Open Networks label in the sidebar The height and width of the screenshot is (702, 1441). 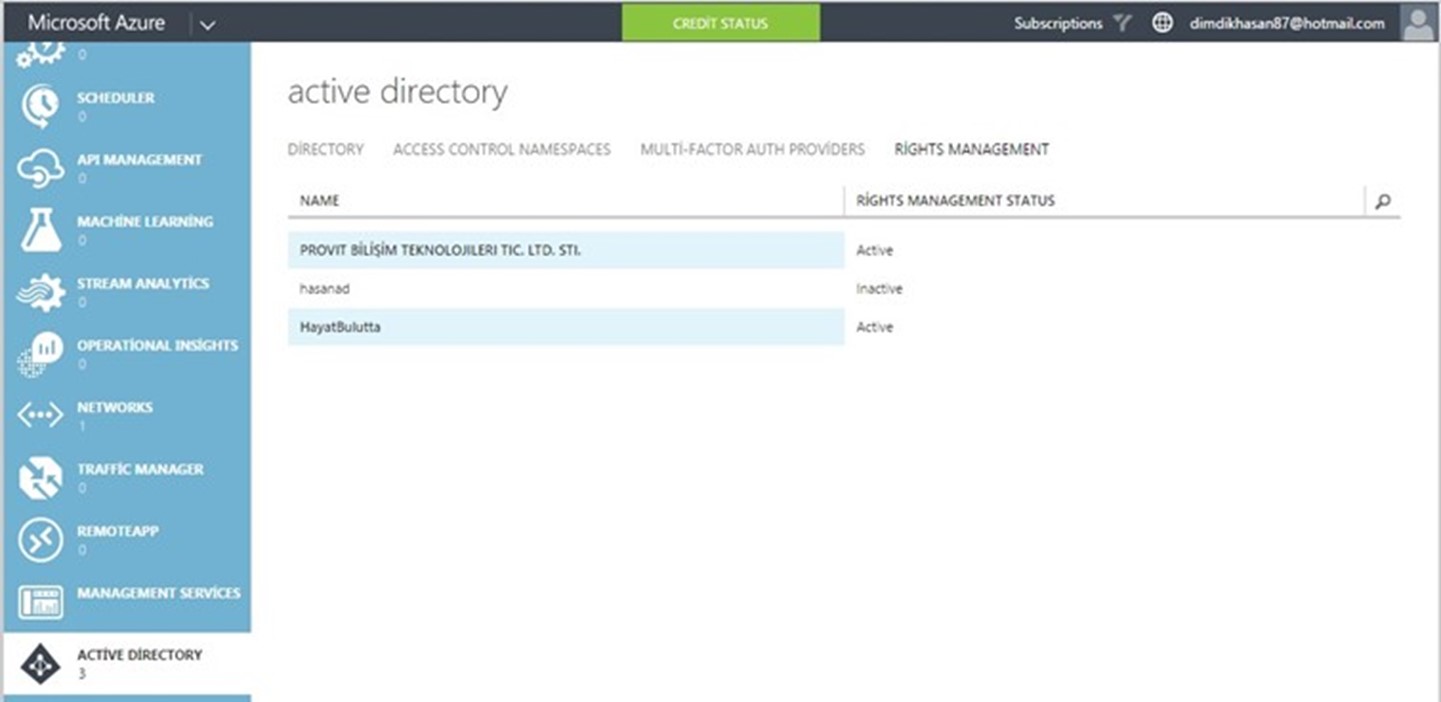click(115, 408)
